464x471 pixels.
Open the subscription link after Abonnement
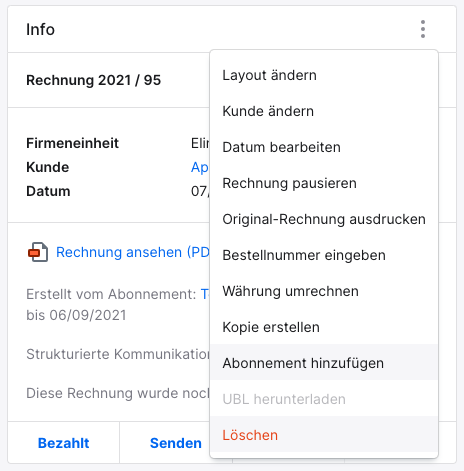[x=205, y=294]
